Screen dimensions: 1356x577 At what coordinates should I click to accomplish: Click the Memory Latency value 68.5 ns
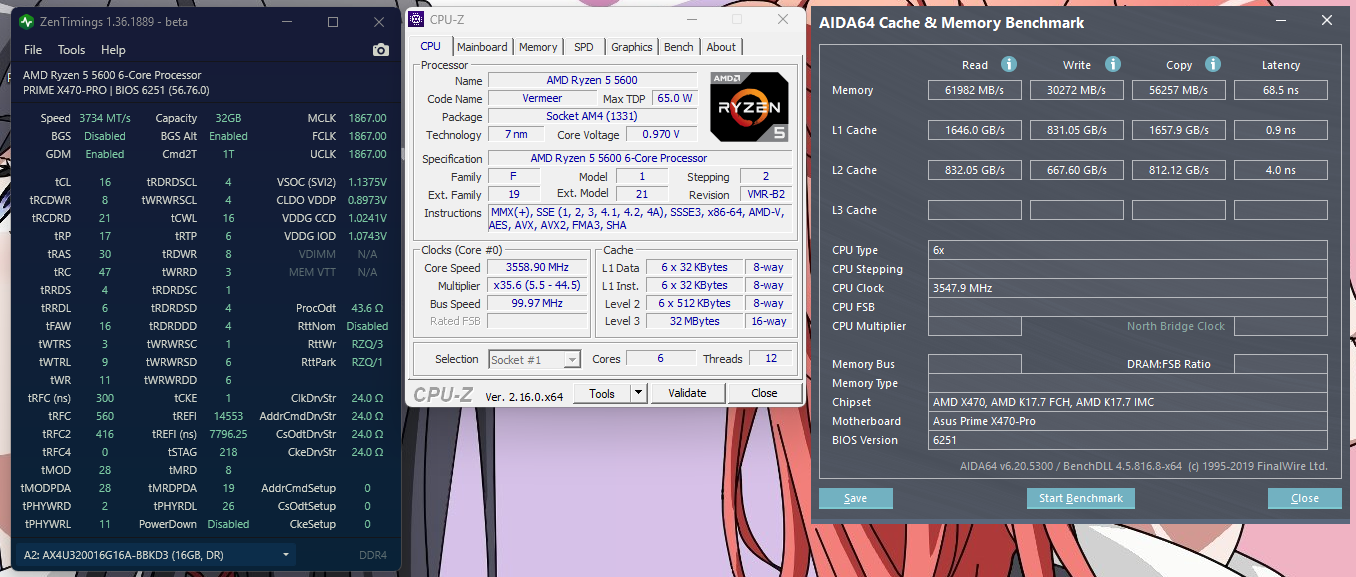point(1281,90)
